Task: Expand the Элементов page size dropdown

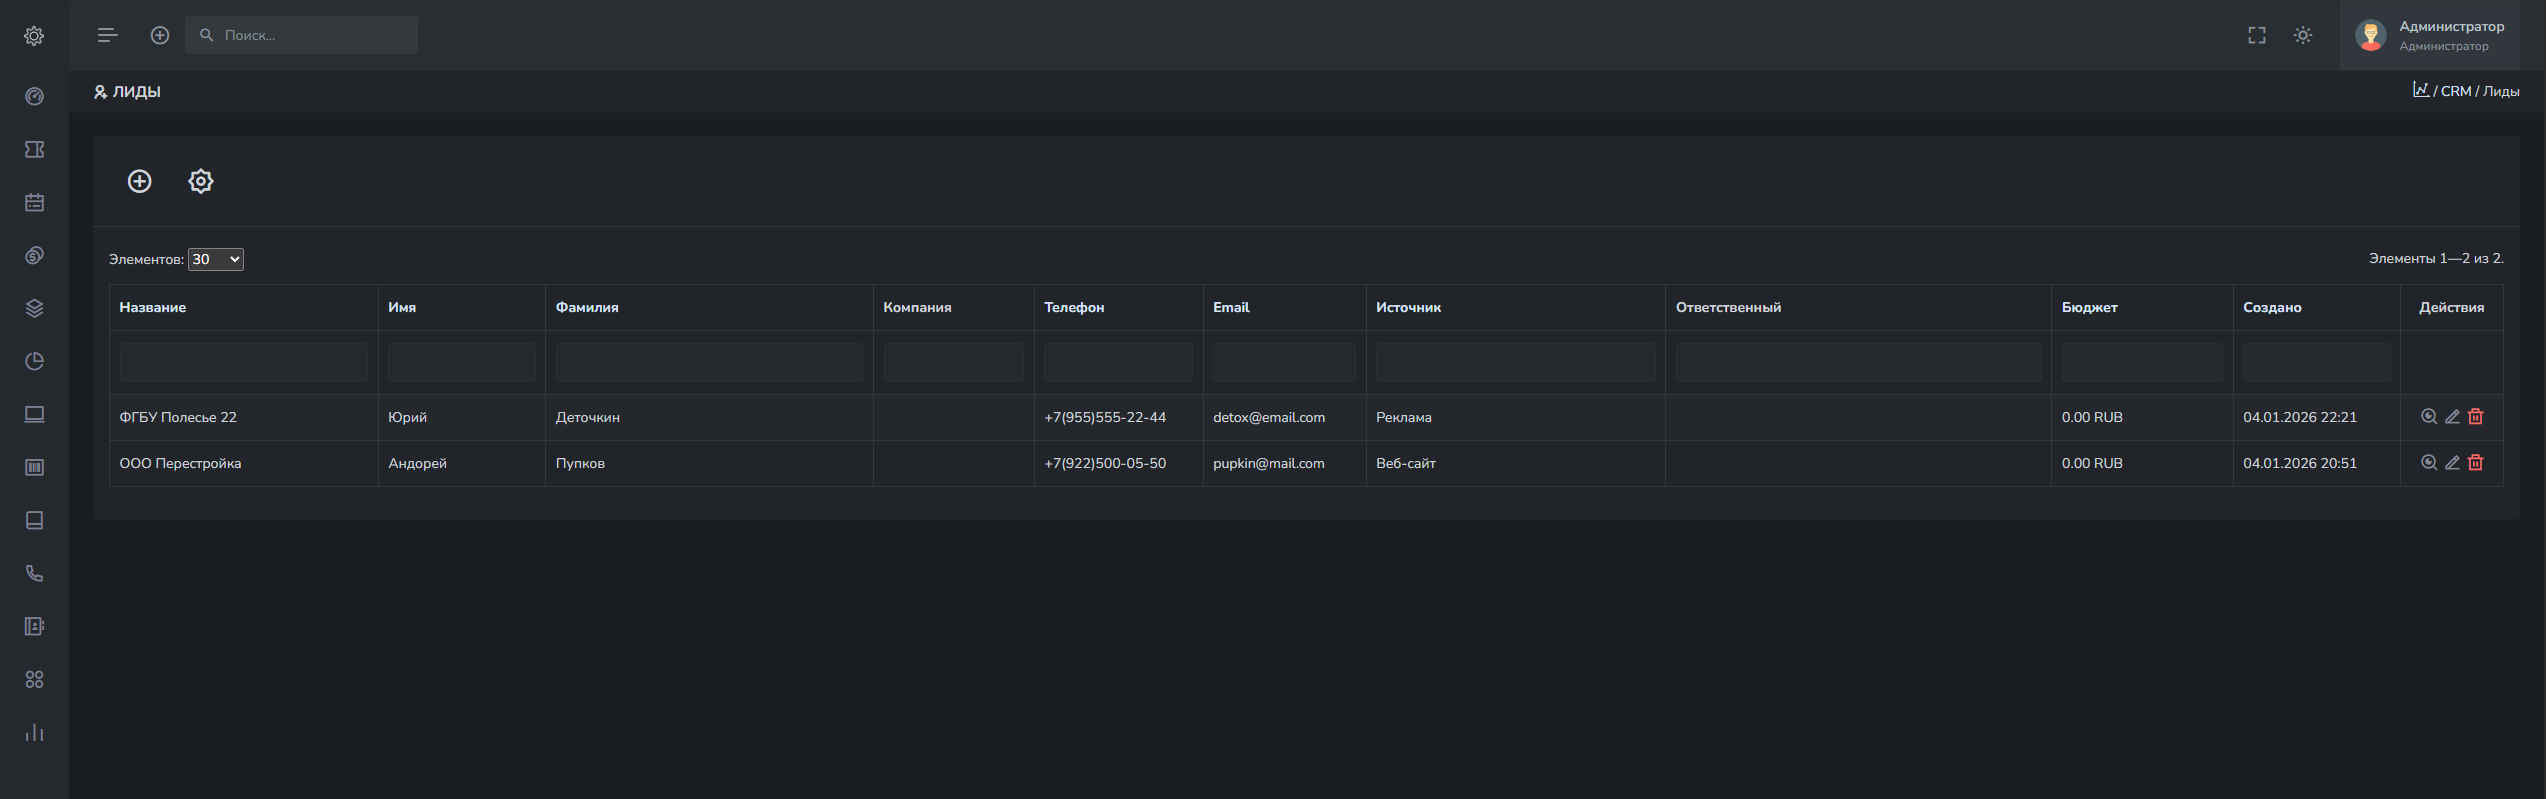Action: click(216, 260)
